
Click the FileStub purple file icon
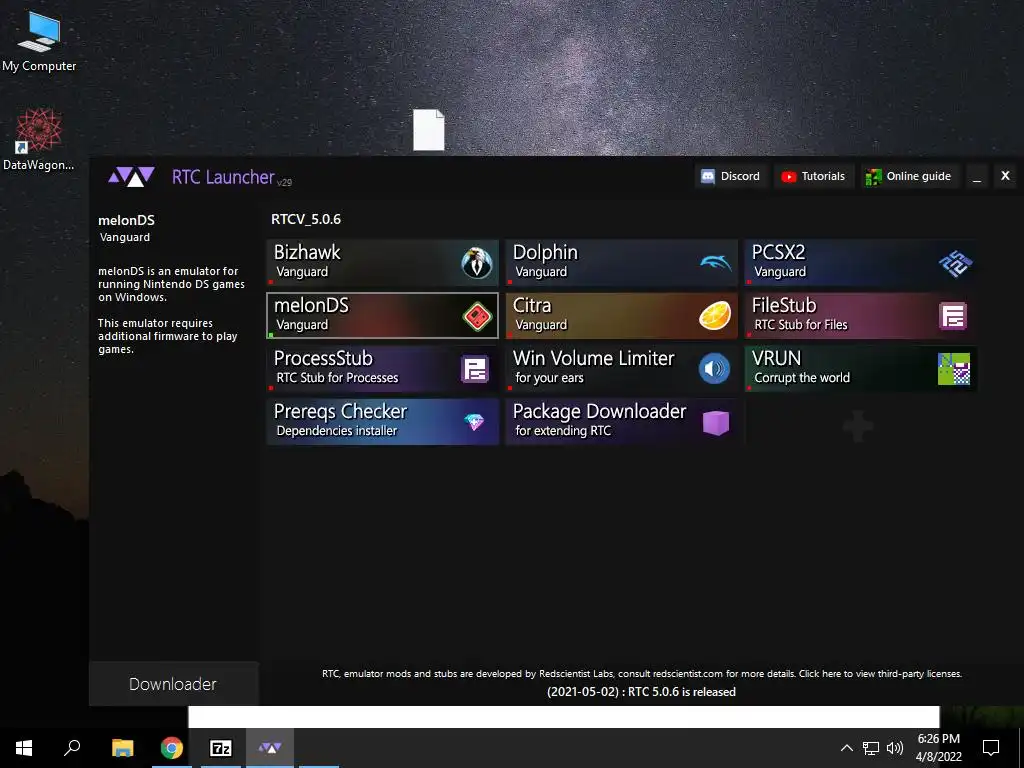coord(953,316)
